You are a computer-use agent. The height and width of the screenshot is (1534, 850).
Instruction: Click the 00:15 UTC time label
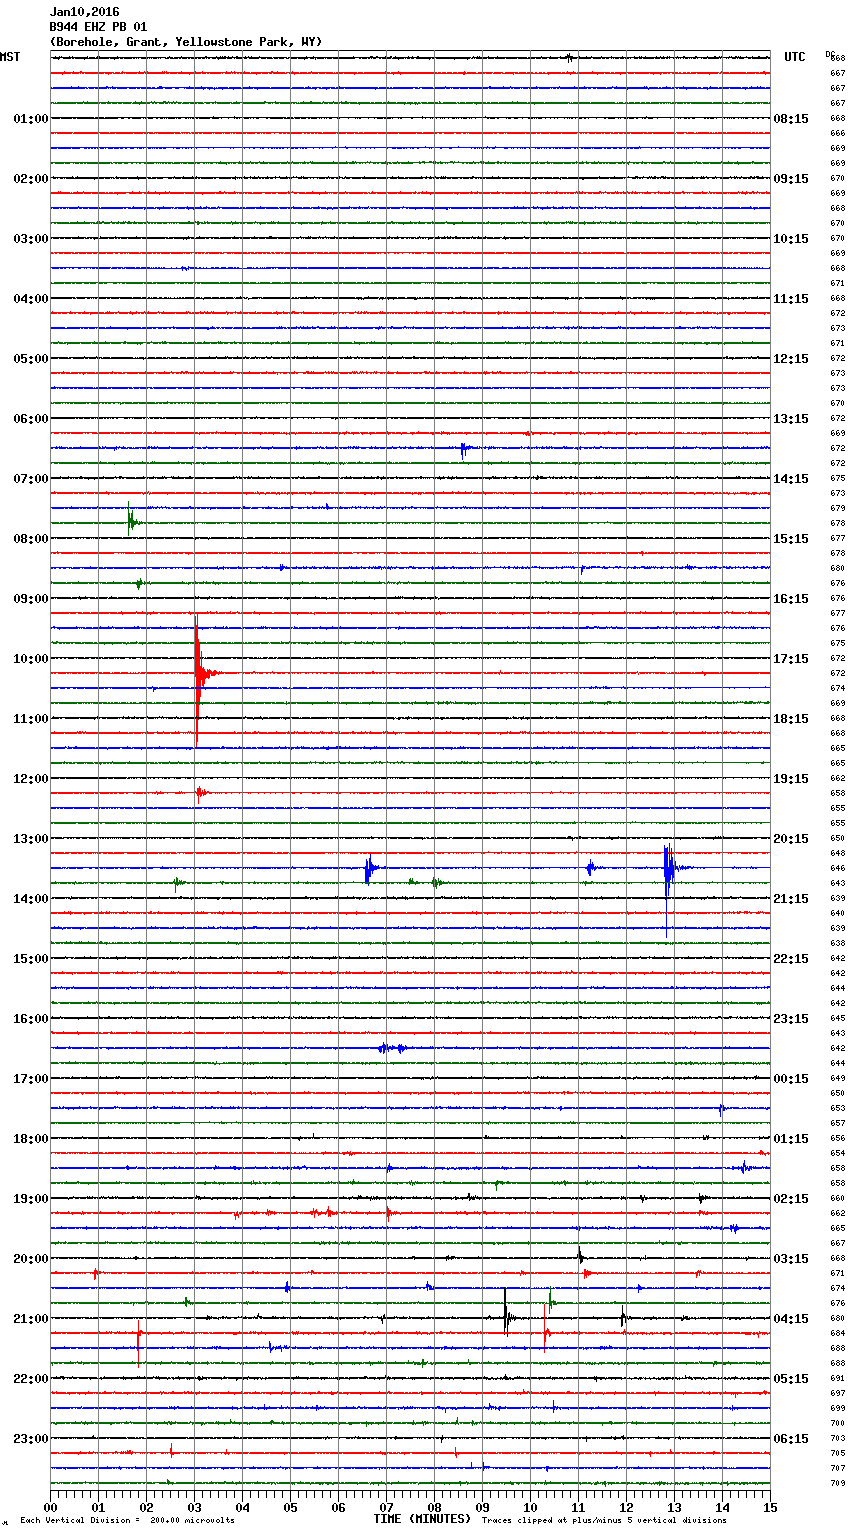tap(791, 1079)
